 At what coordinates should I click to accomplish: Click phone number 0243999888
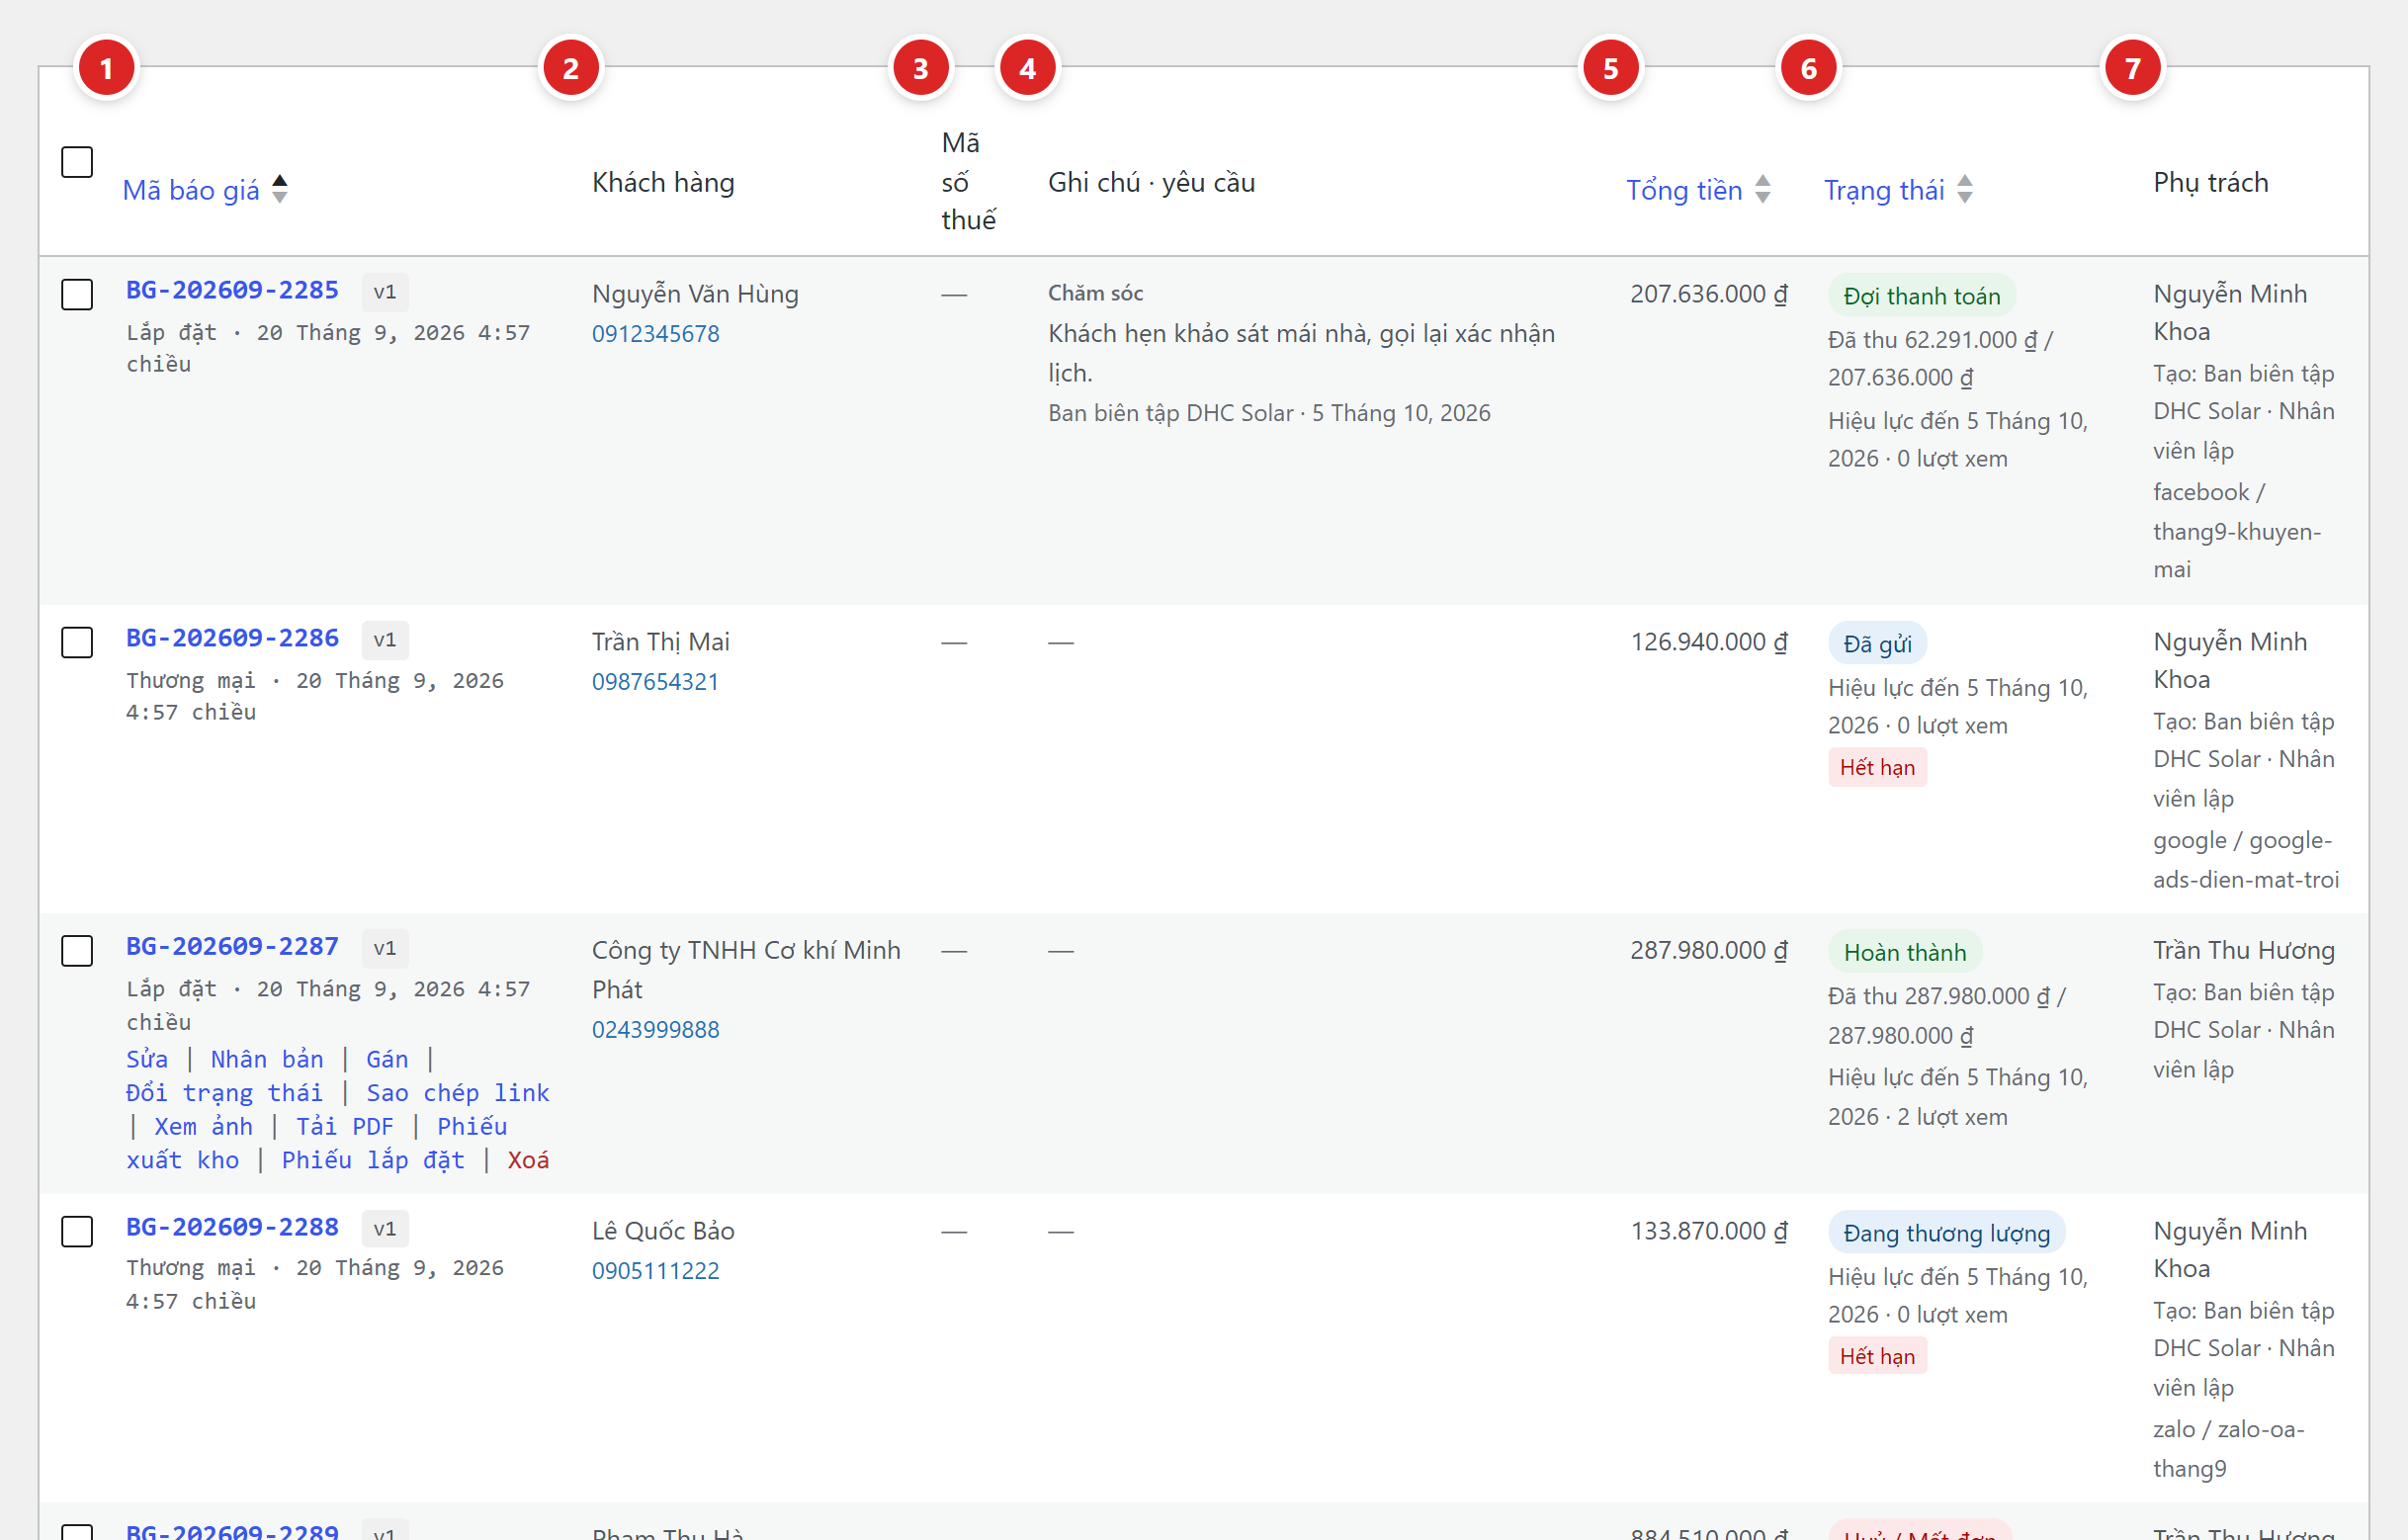point(656,1030)
